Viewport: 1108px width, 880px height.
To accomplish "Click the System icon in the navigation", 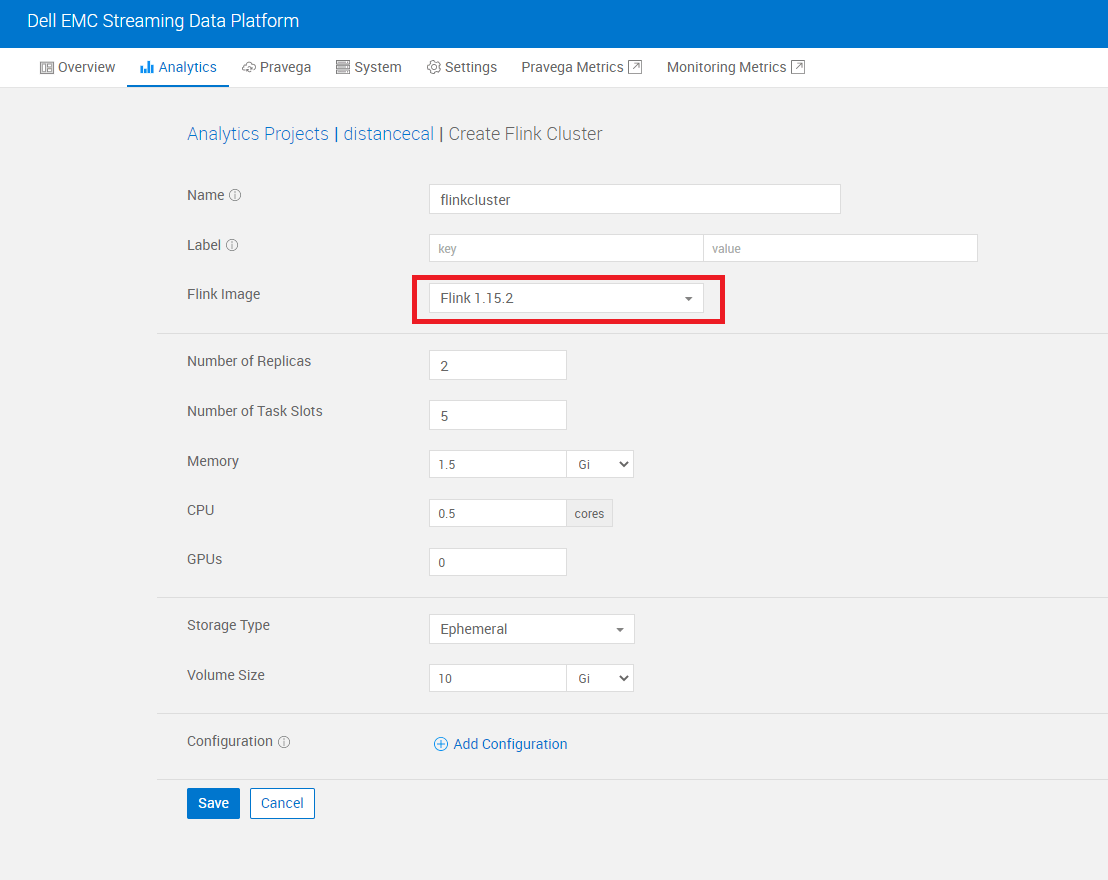I will click(340, 67).
